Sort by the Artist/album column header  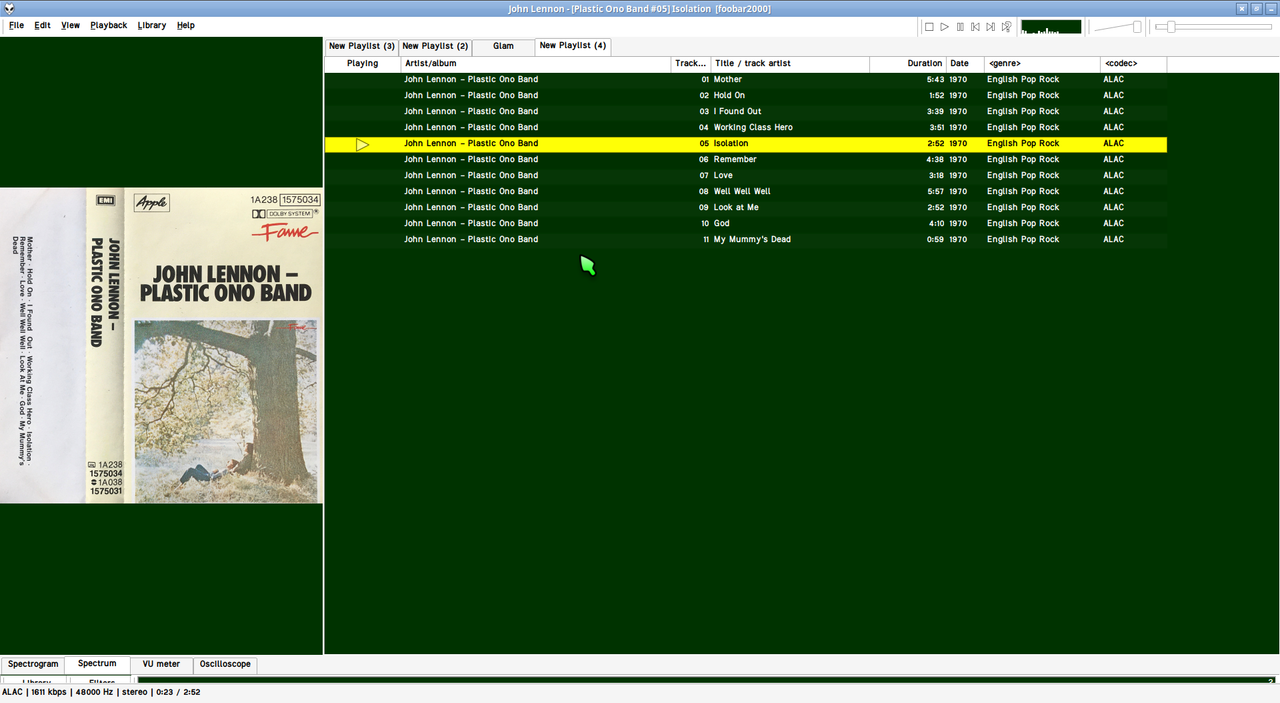pyautogui.click(x=535, y=64)
